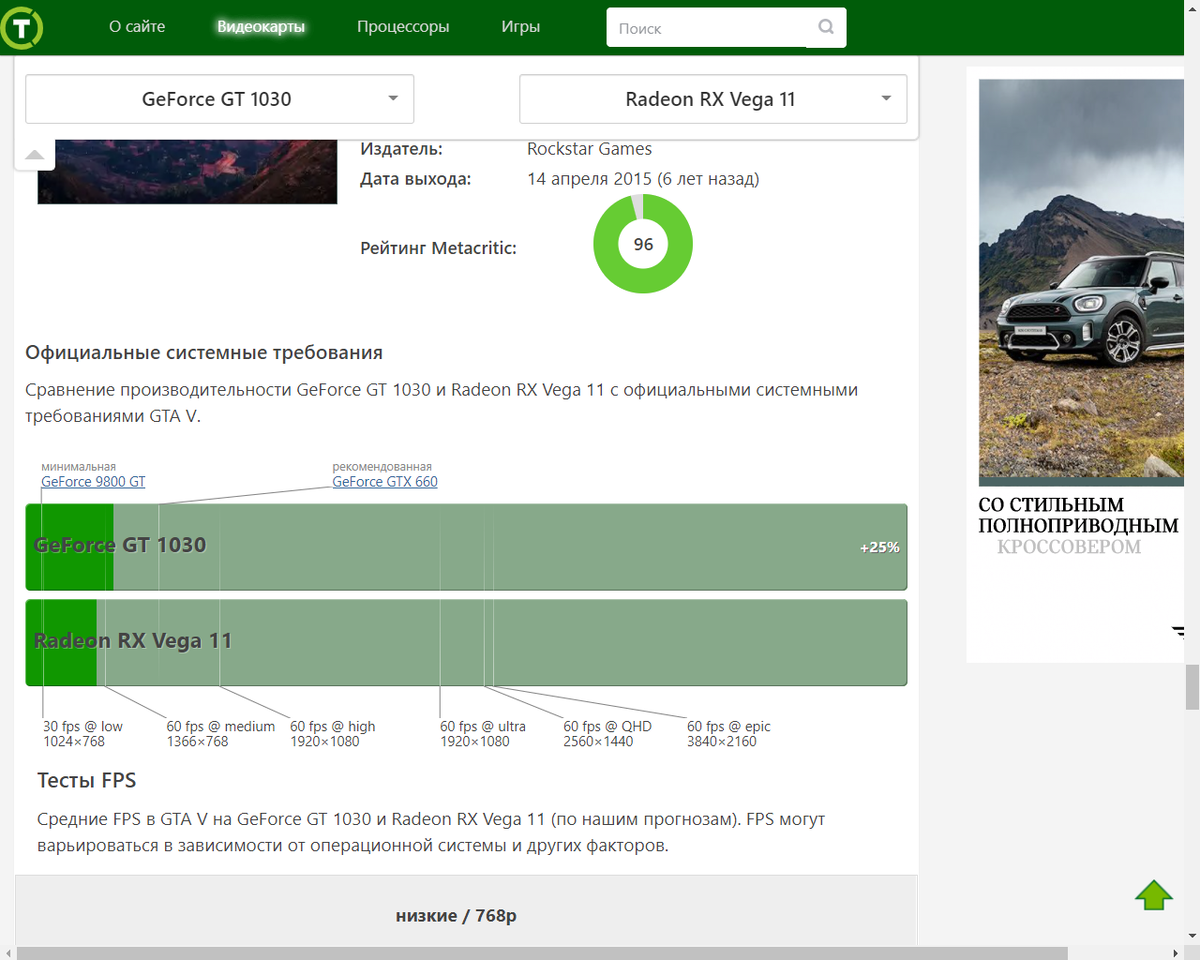
Task: Click the 14 апреля 2015 release date
Action: point(643,179)
